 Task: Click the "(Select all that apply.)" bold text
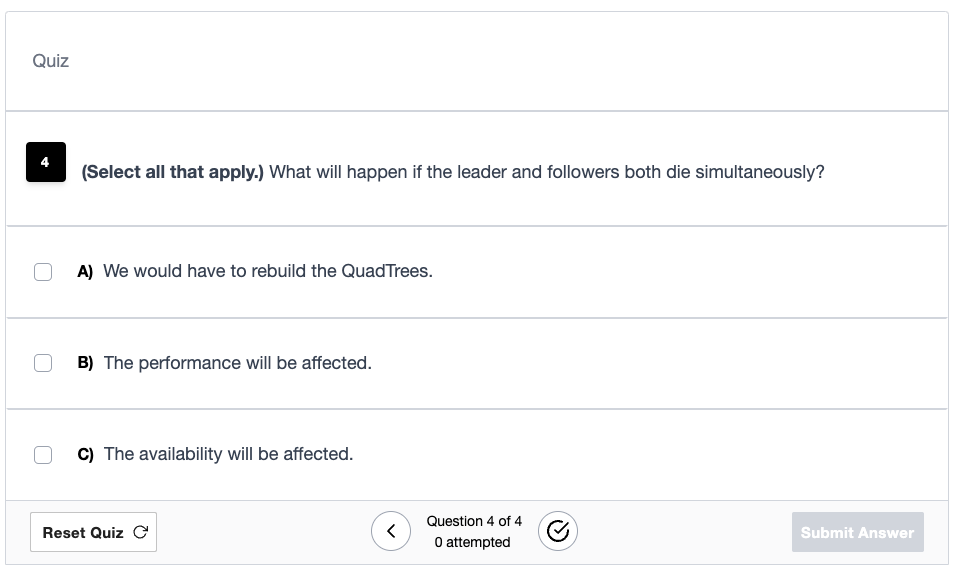pyautogui.click(x=172, y=172)
